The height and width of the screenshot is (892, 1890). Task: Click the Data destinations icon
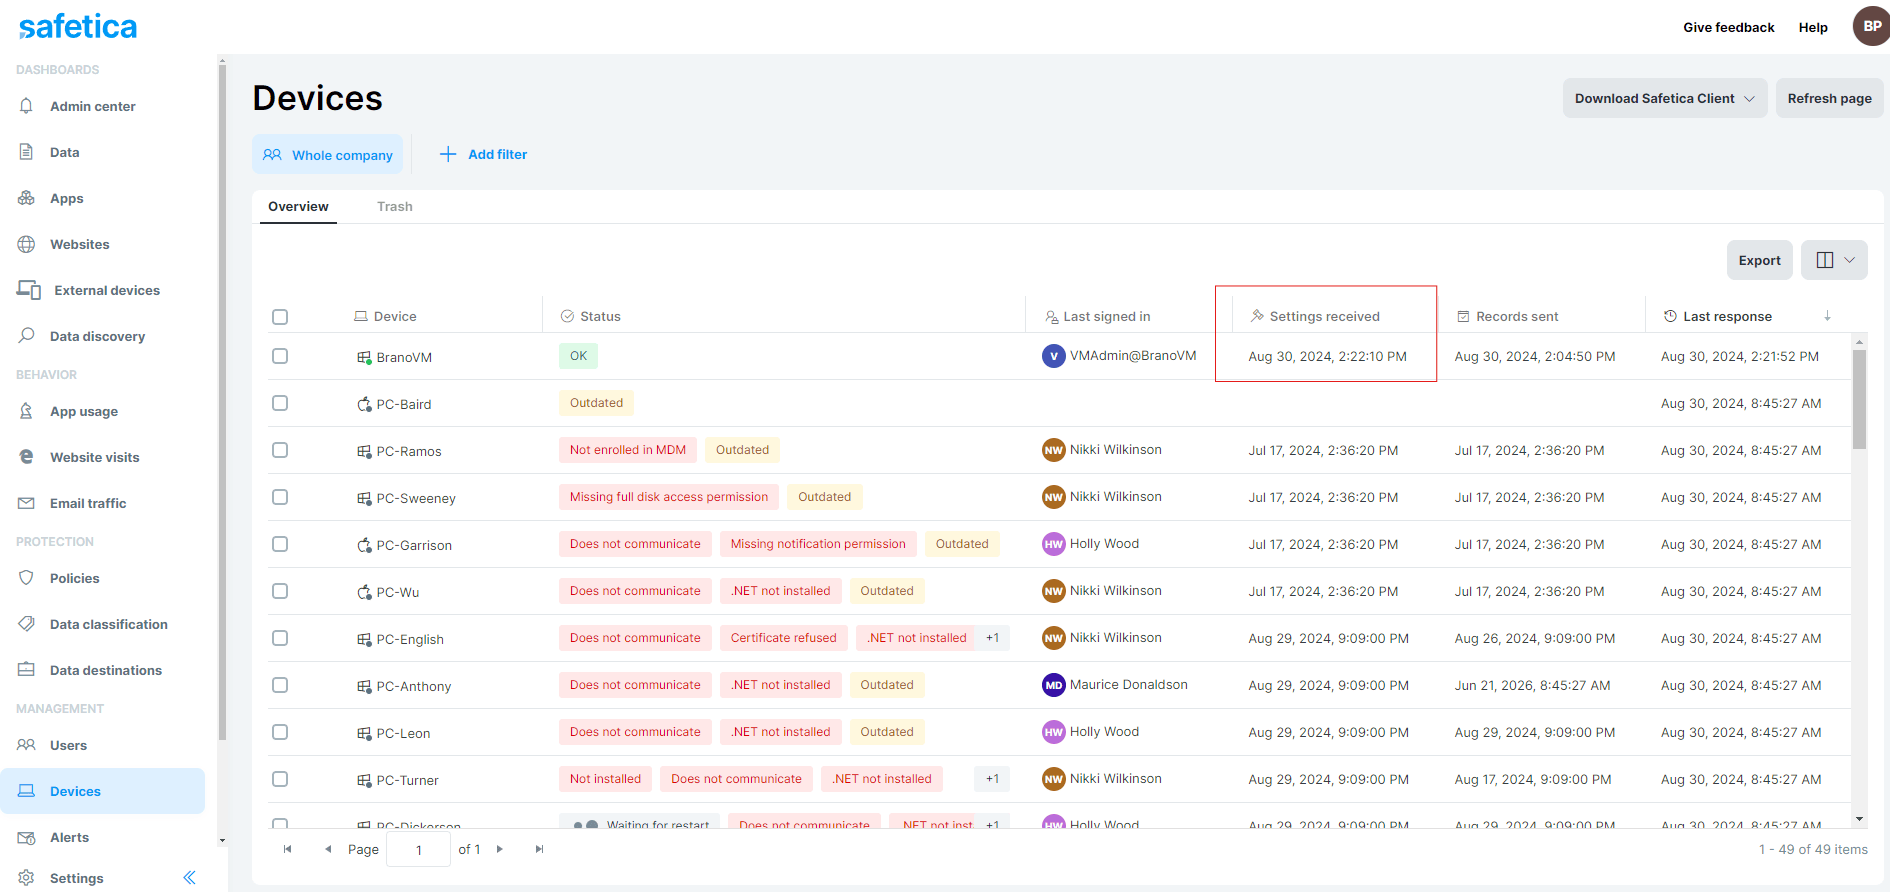26,670
